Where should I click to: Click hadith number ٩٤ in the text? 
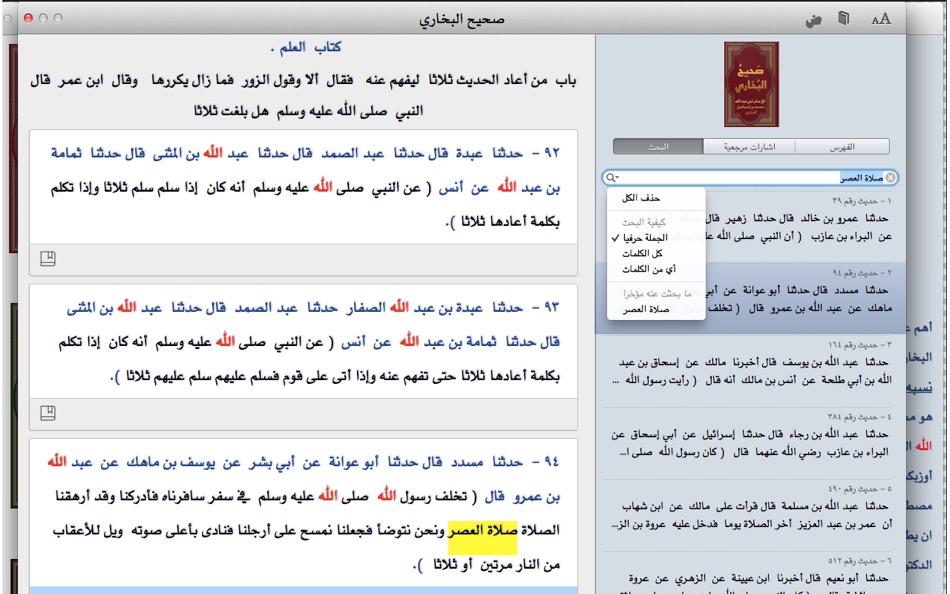coord(551,462)
